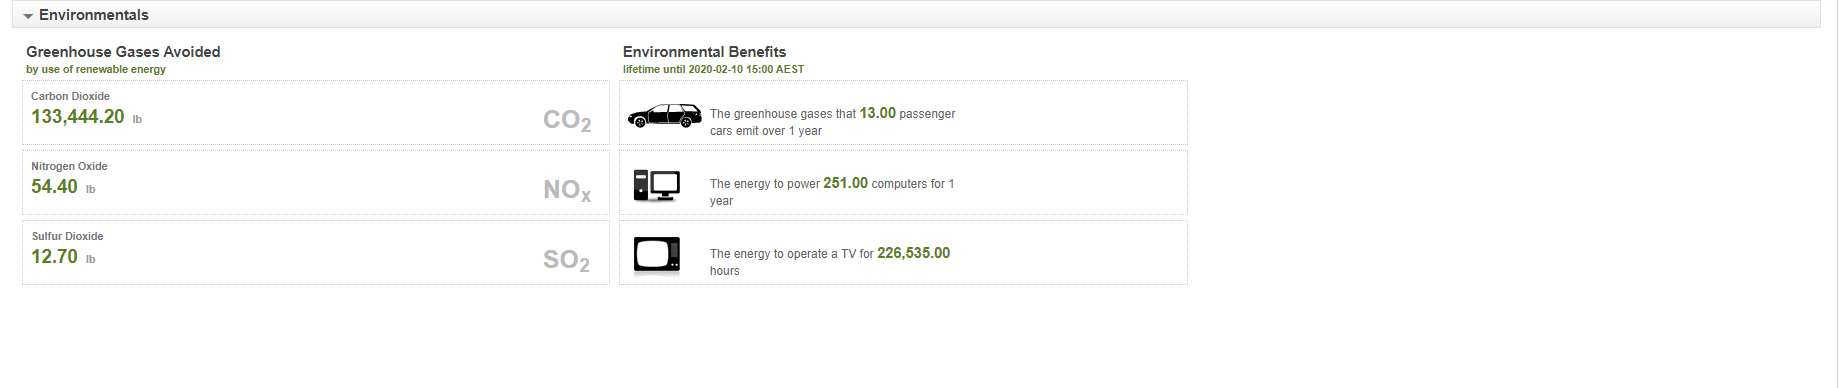The width and height of the screenshot is (1839, 388).
Task: Click the NOx symbol
Action: 567,190
